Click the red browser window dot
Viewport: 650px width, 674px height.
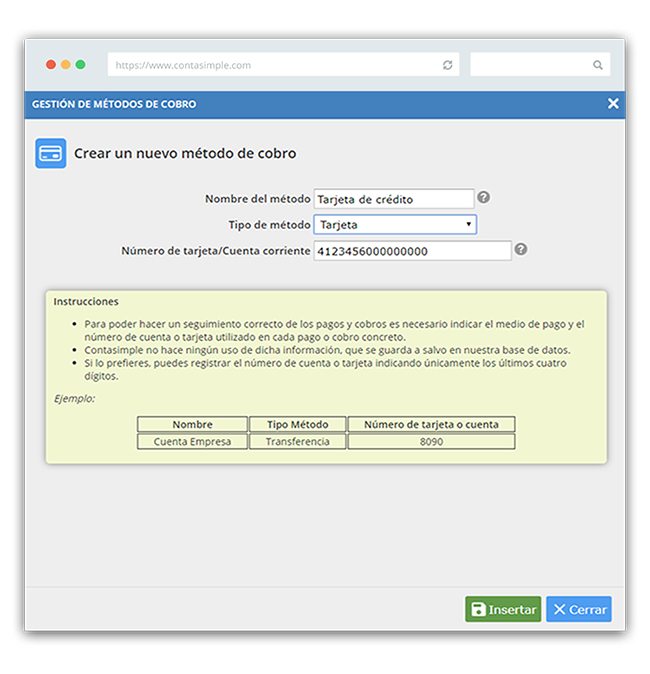51,65
